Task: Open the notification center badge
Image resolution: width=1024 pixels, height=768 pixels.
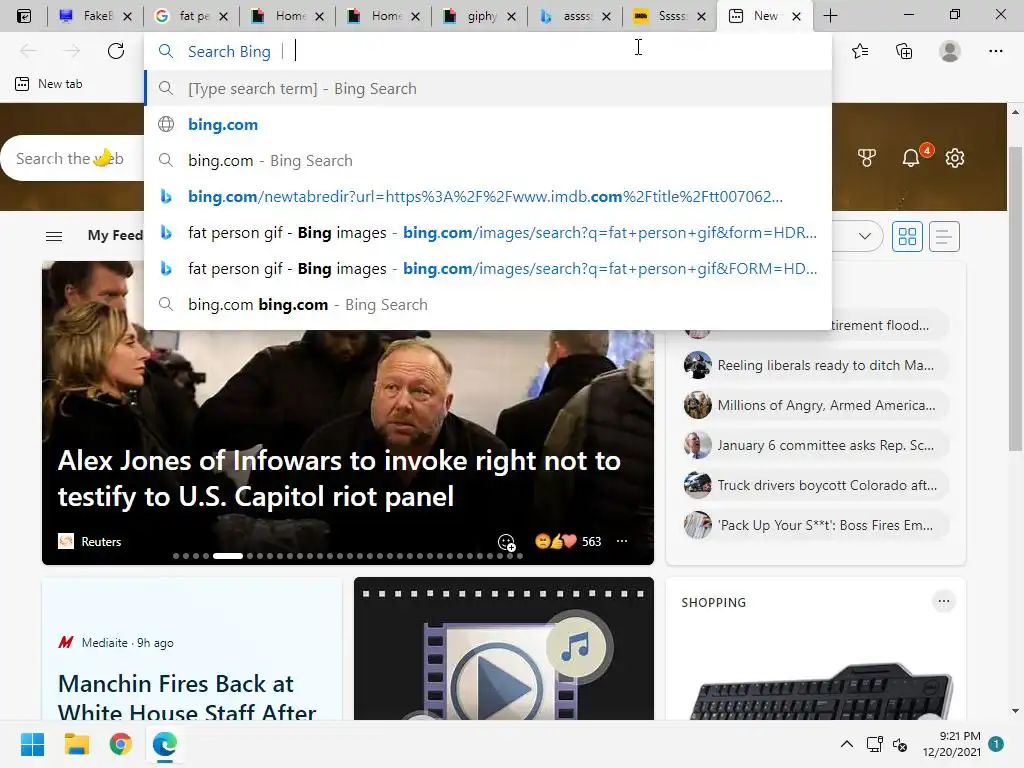Action: pos(996,744)
